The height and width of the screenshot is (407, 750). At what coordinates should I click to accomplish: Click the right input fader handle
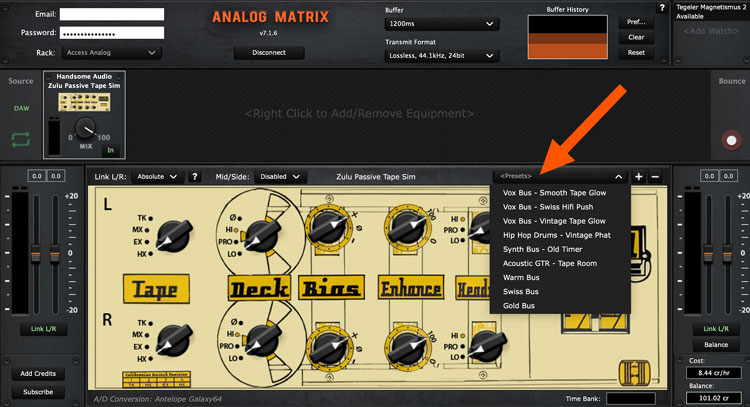(55, 253)
